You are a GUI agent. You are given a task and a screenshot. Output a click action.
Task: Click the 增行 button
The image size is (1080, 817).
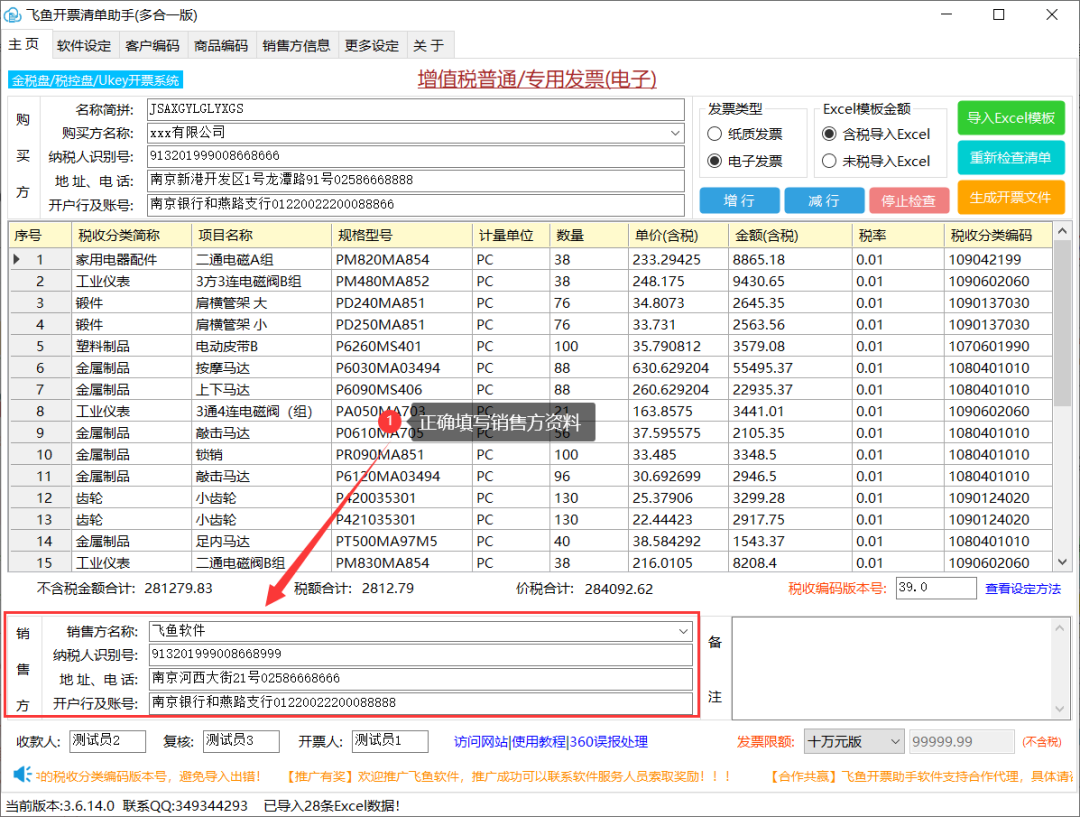739,200
